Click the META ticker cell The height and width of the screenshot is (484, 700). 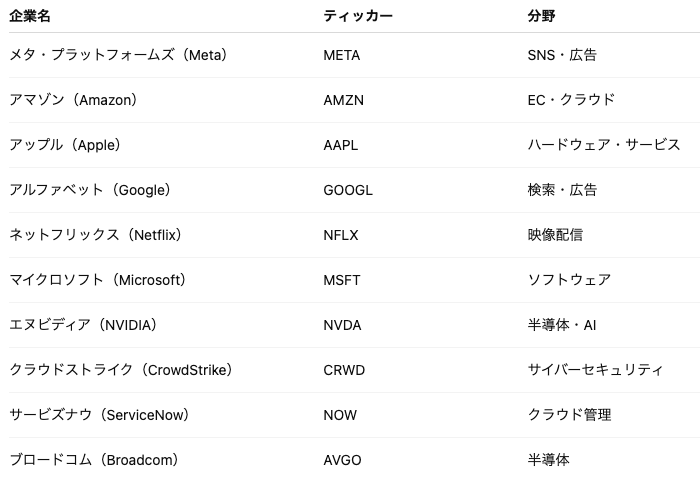pyautogui.click(x=342, y=55)
